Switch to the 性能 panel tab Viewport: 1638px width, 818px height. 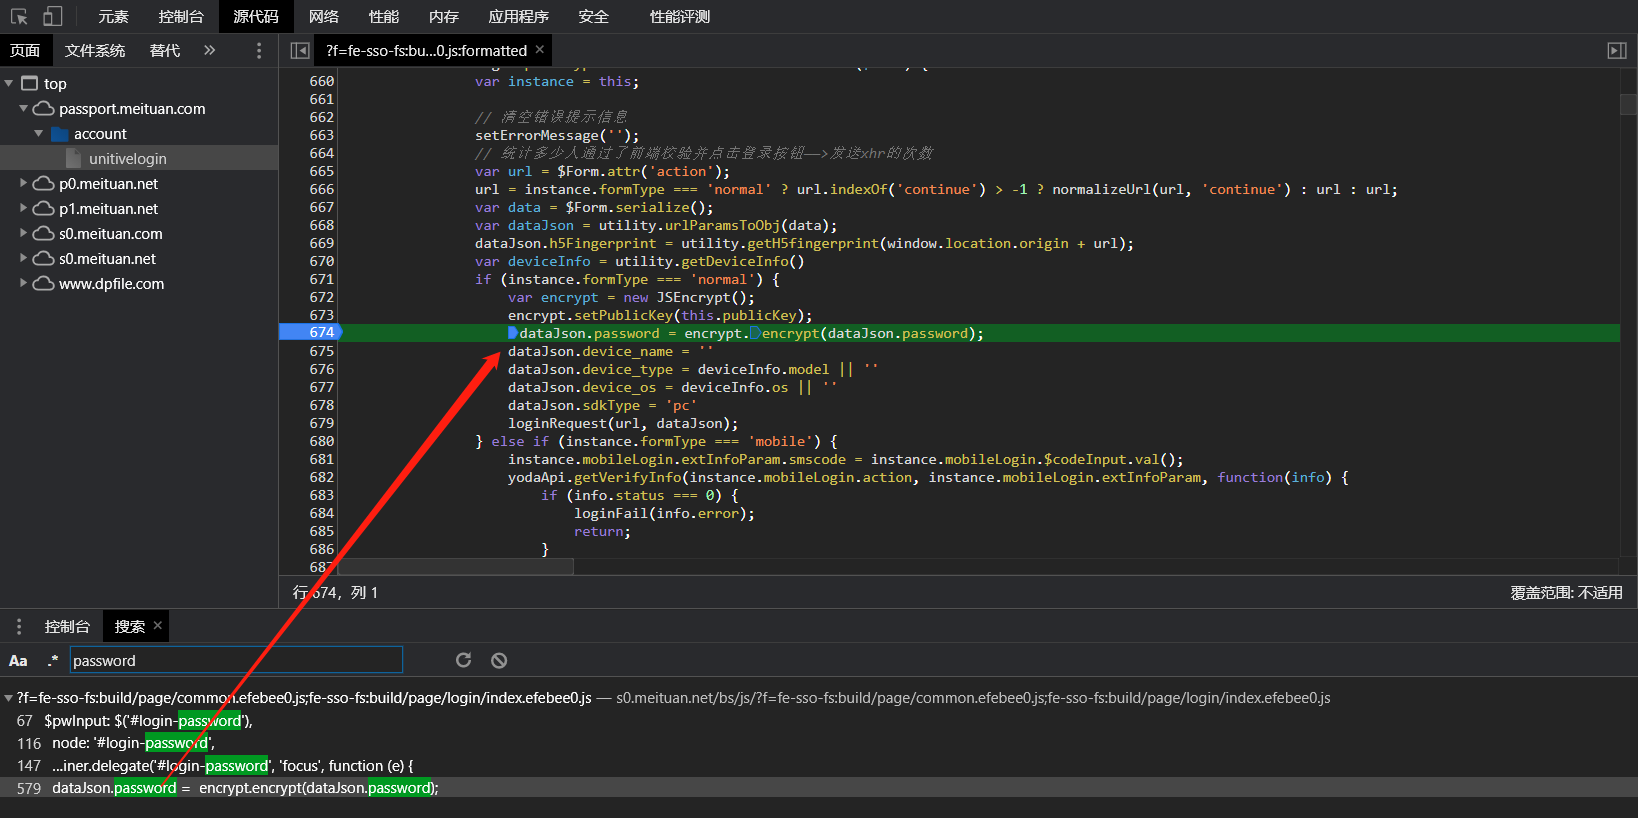[x=384, y=16]
